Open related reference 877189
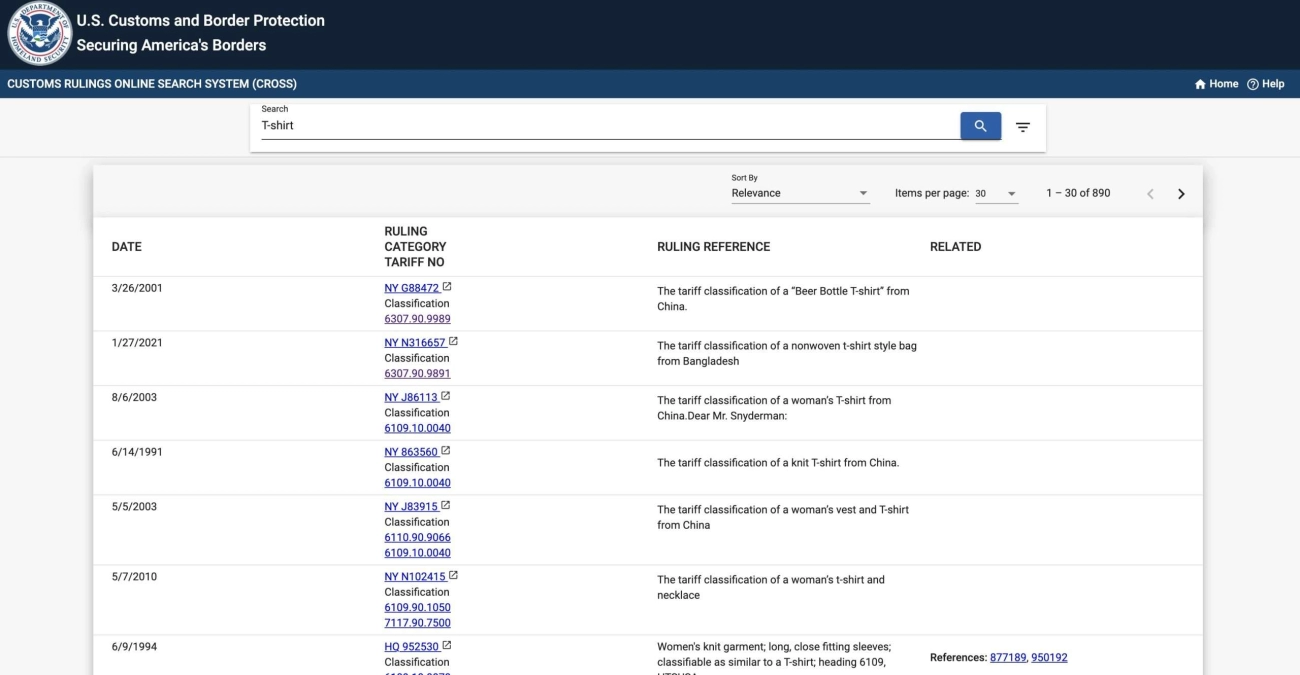The width and height of the screenshot is (1300, 675). [1007, 657]
